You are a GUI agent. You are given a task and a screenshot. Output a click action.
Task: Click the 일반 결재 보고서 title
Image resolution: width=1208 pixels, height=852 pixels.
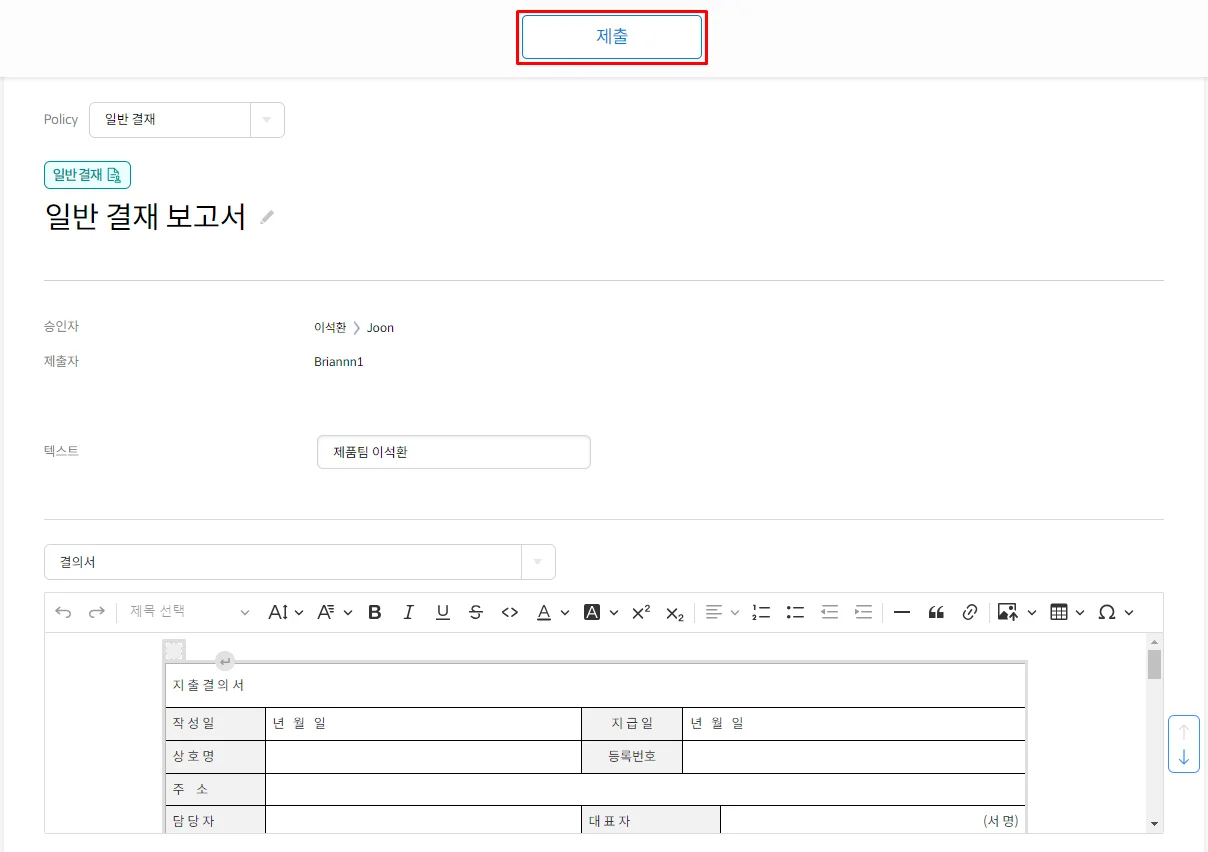point(146,217)
